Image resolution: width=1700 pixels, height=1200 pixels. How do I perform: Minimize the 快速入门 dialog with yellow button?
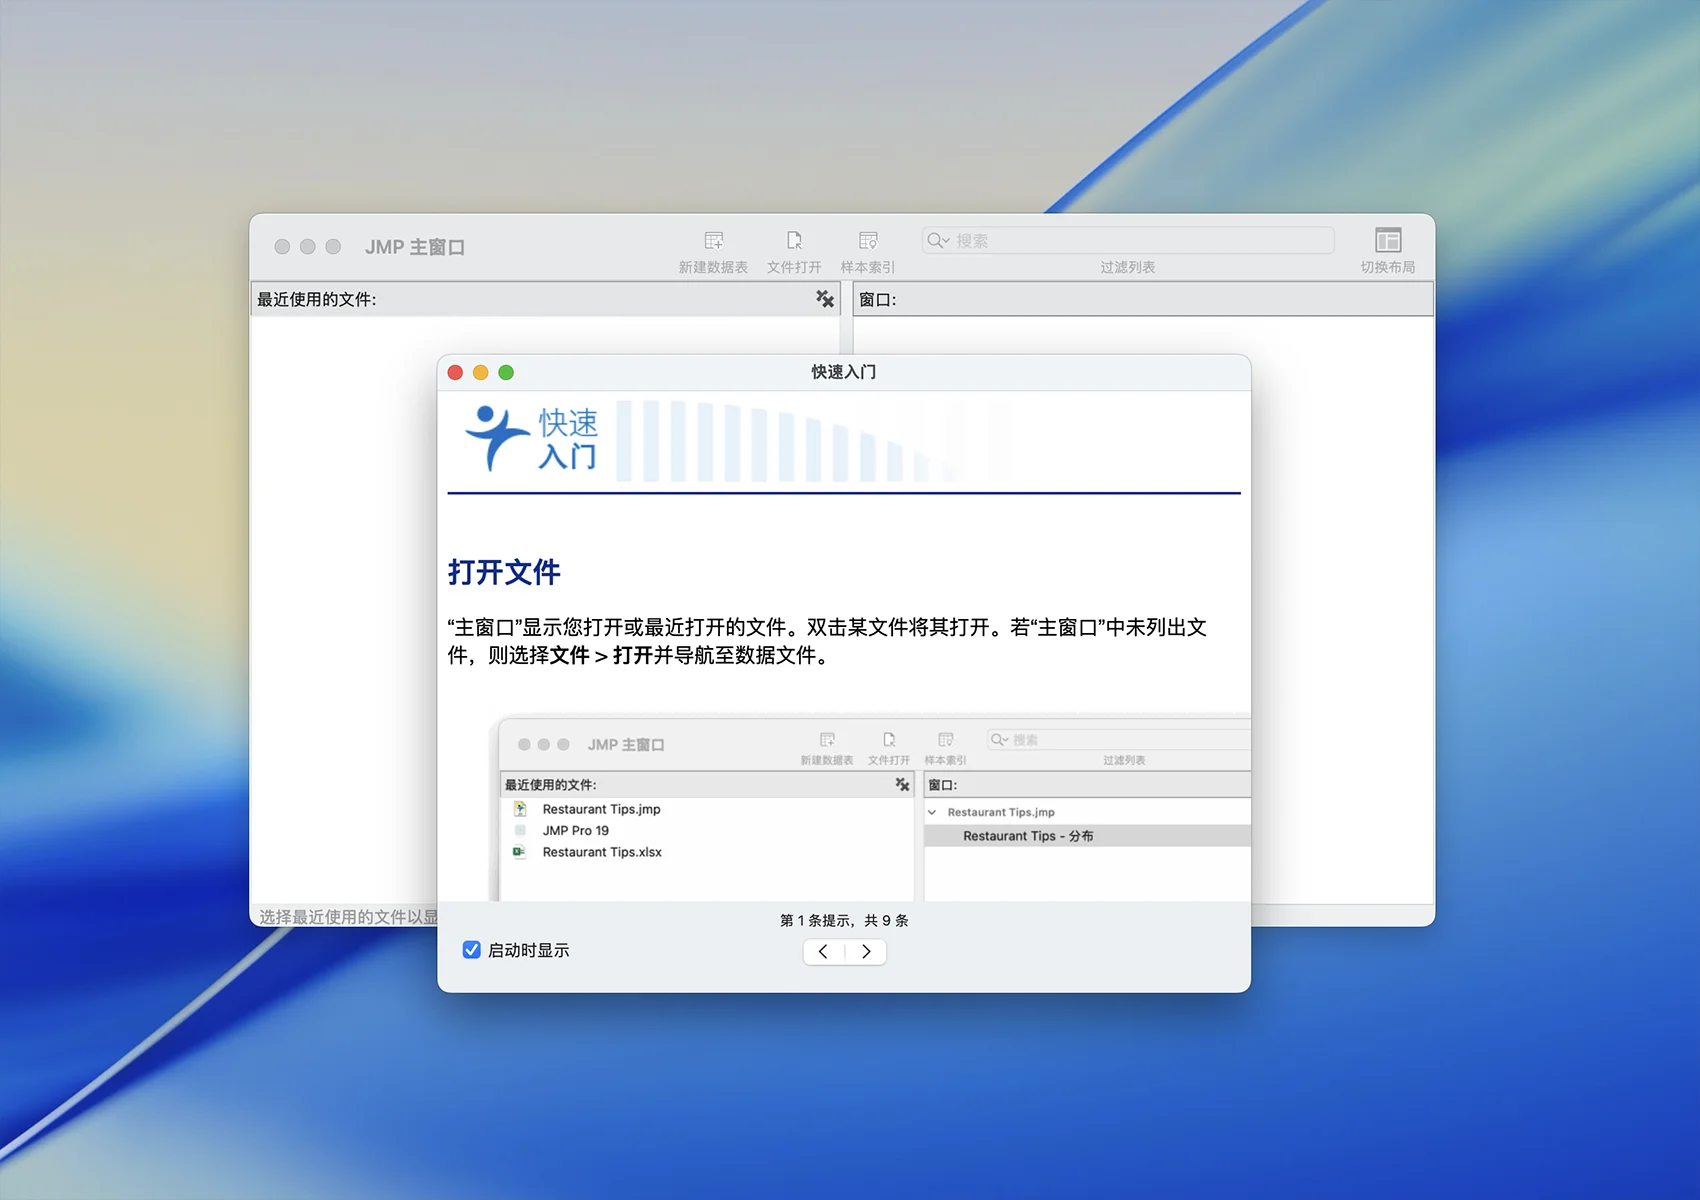[481, 372]
